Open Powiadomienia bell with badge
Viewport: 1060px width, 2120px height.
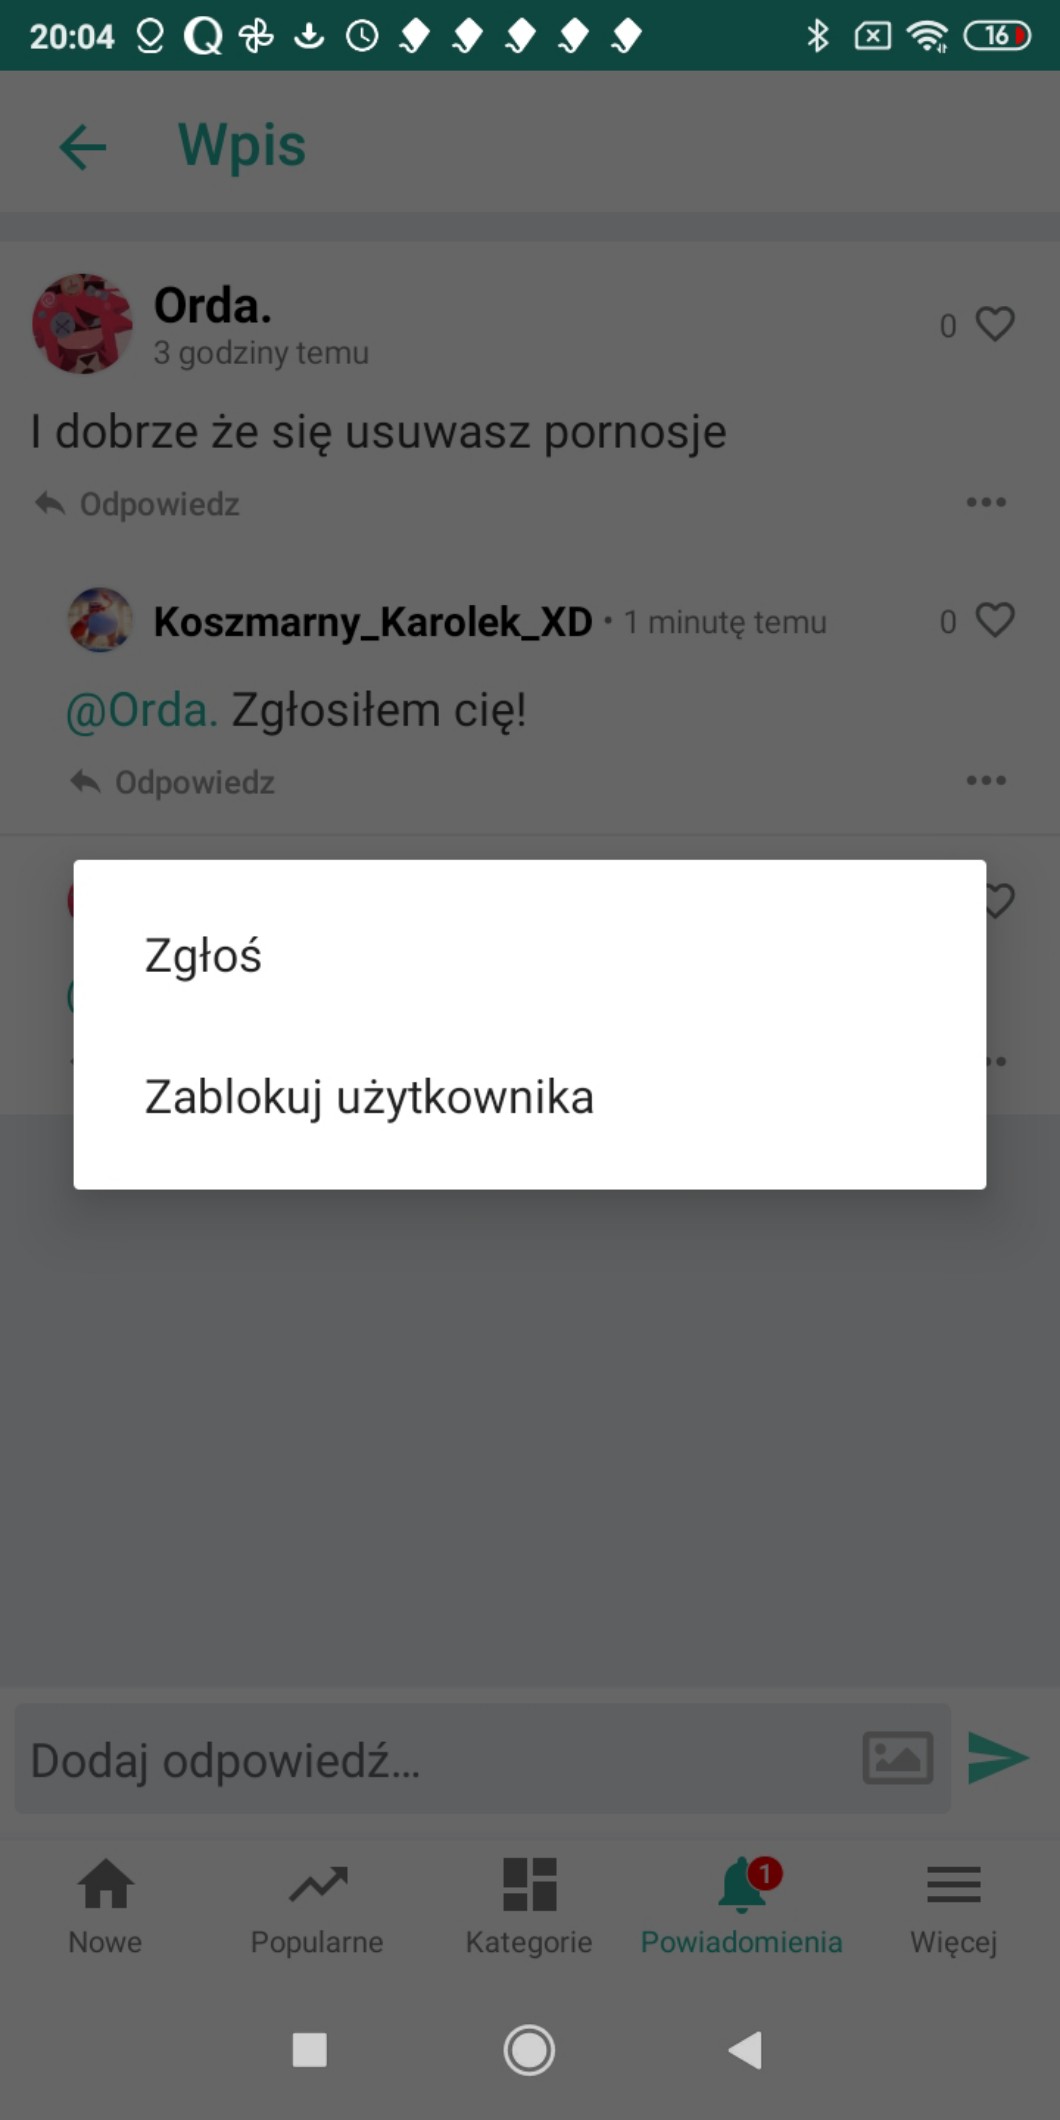coord(741,1906)
